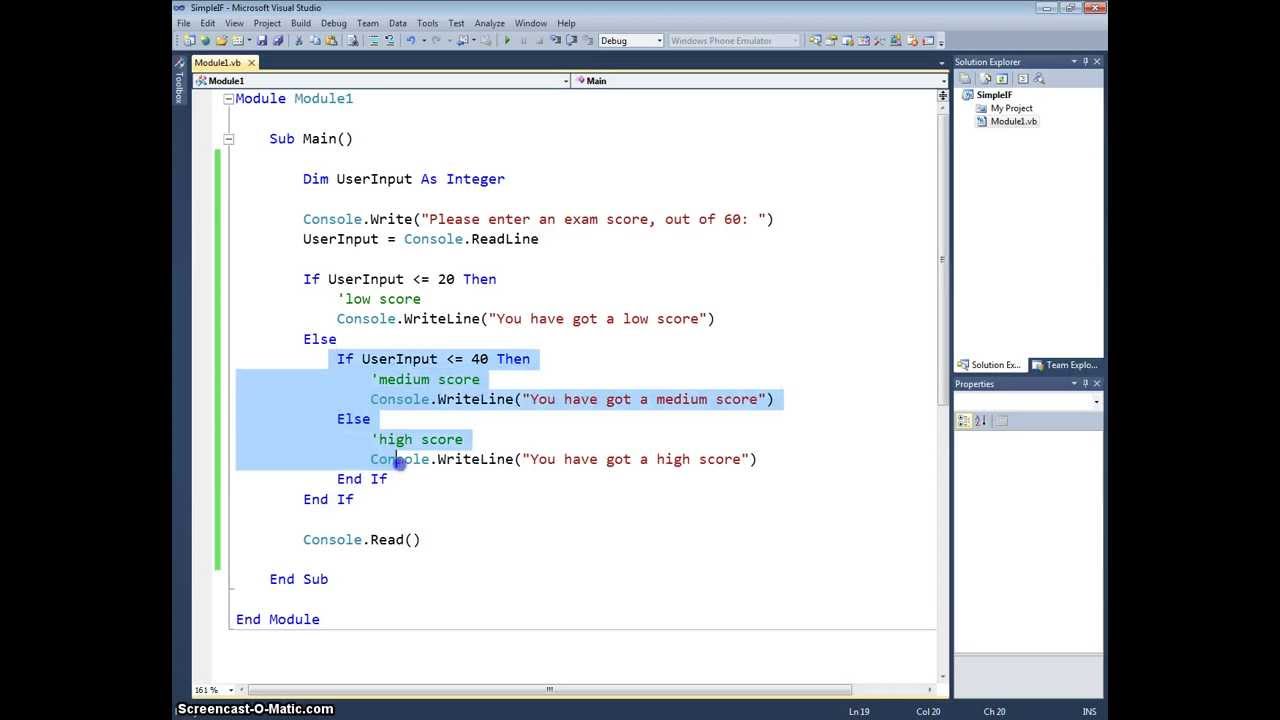
Task: Select My Project in Solution Explorer
Action: [x=1011, y=108]
